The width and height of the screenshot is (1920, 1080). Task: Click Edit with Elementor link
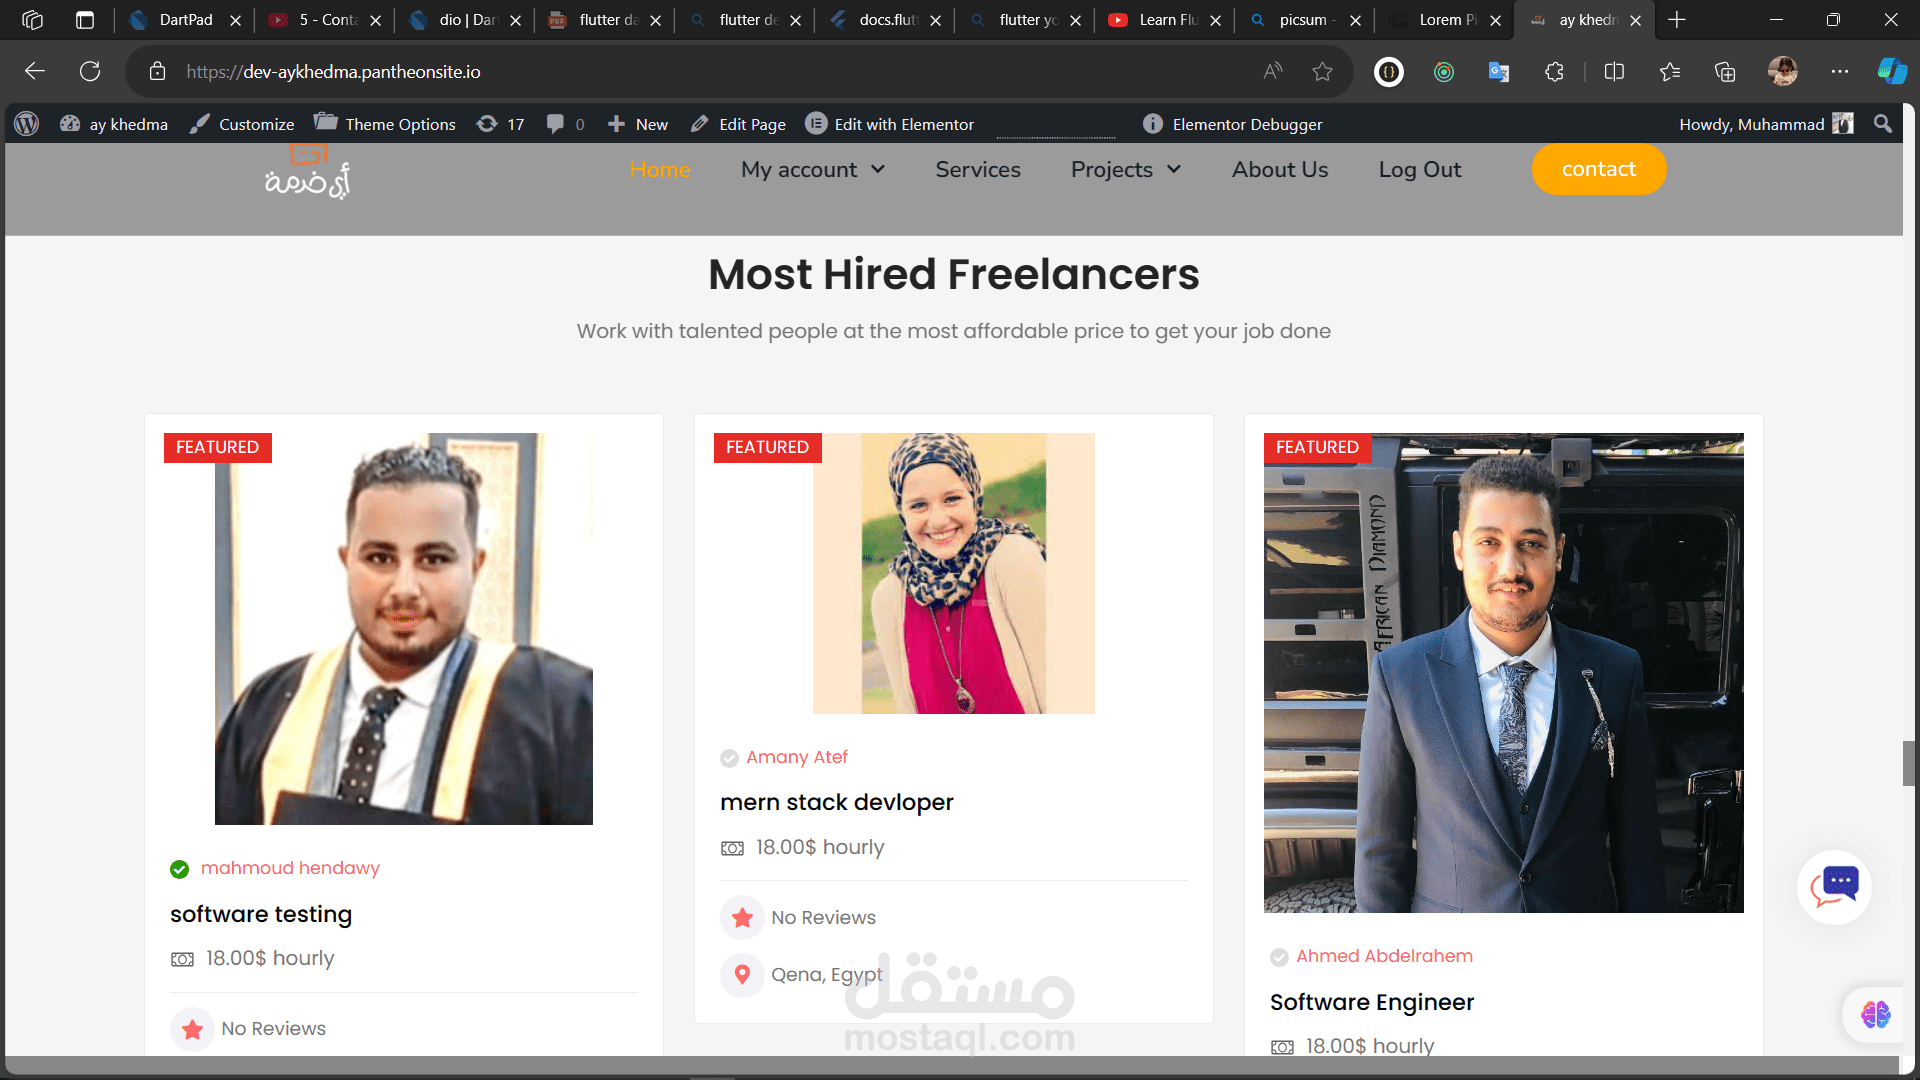[889, 124]
